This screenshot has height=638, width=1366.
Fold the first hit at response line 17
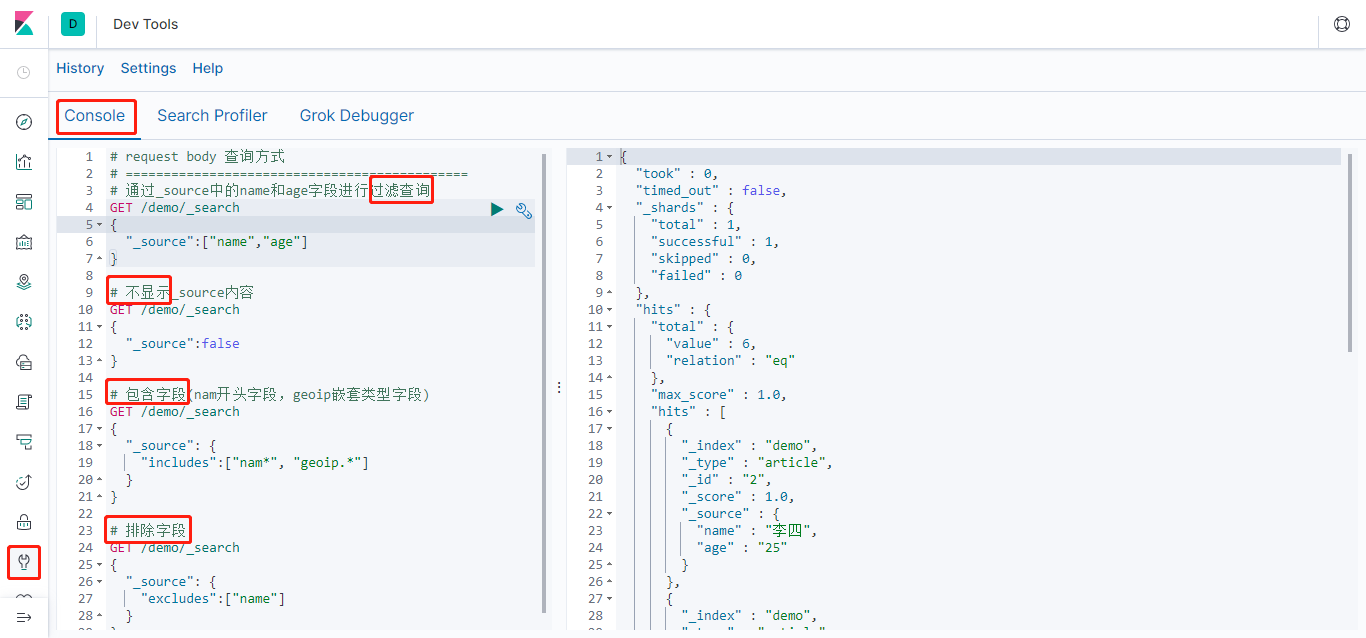(609, 429)
